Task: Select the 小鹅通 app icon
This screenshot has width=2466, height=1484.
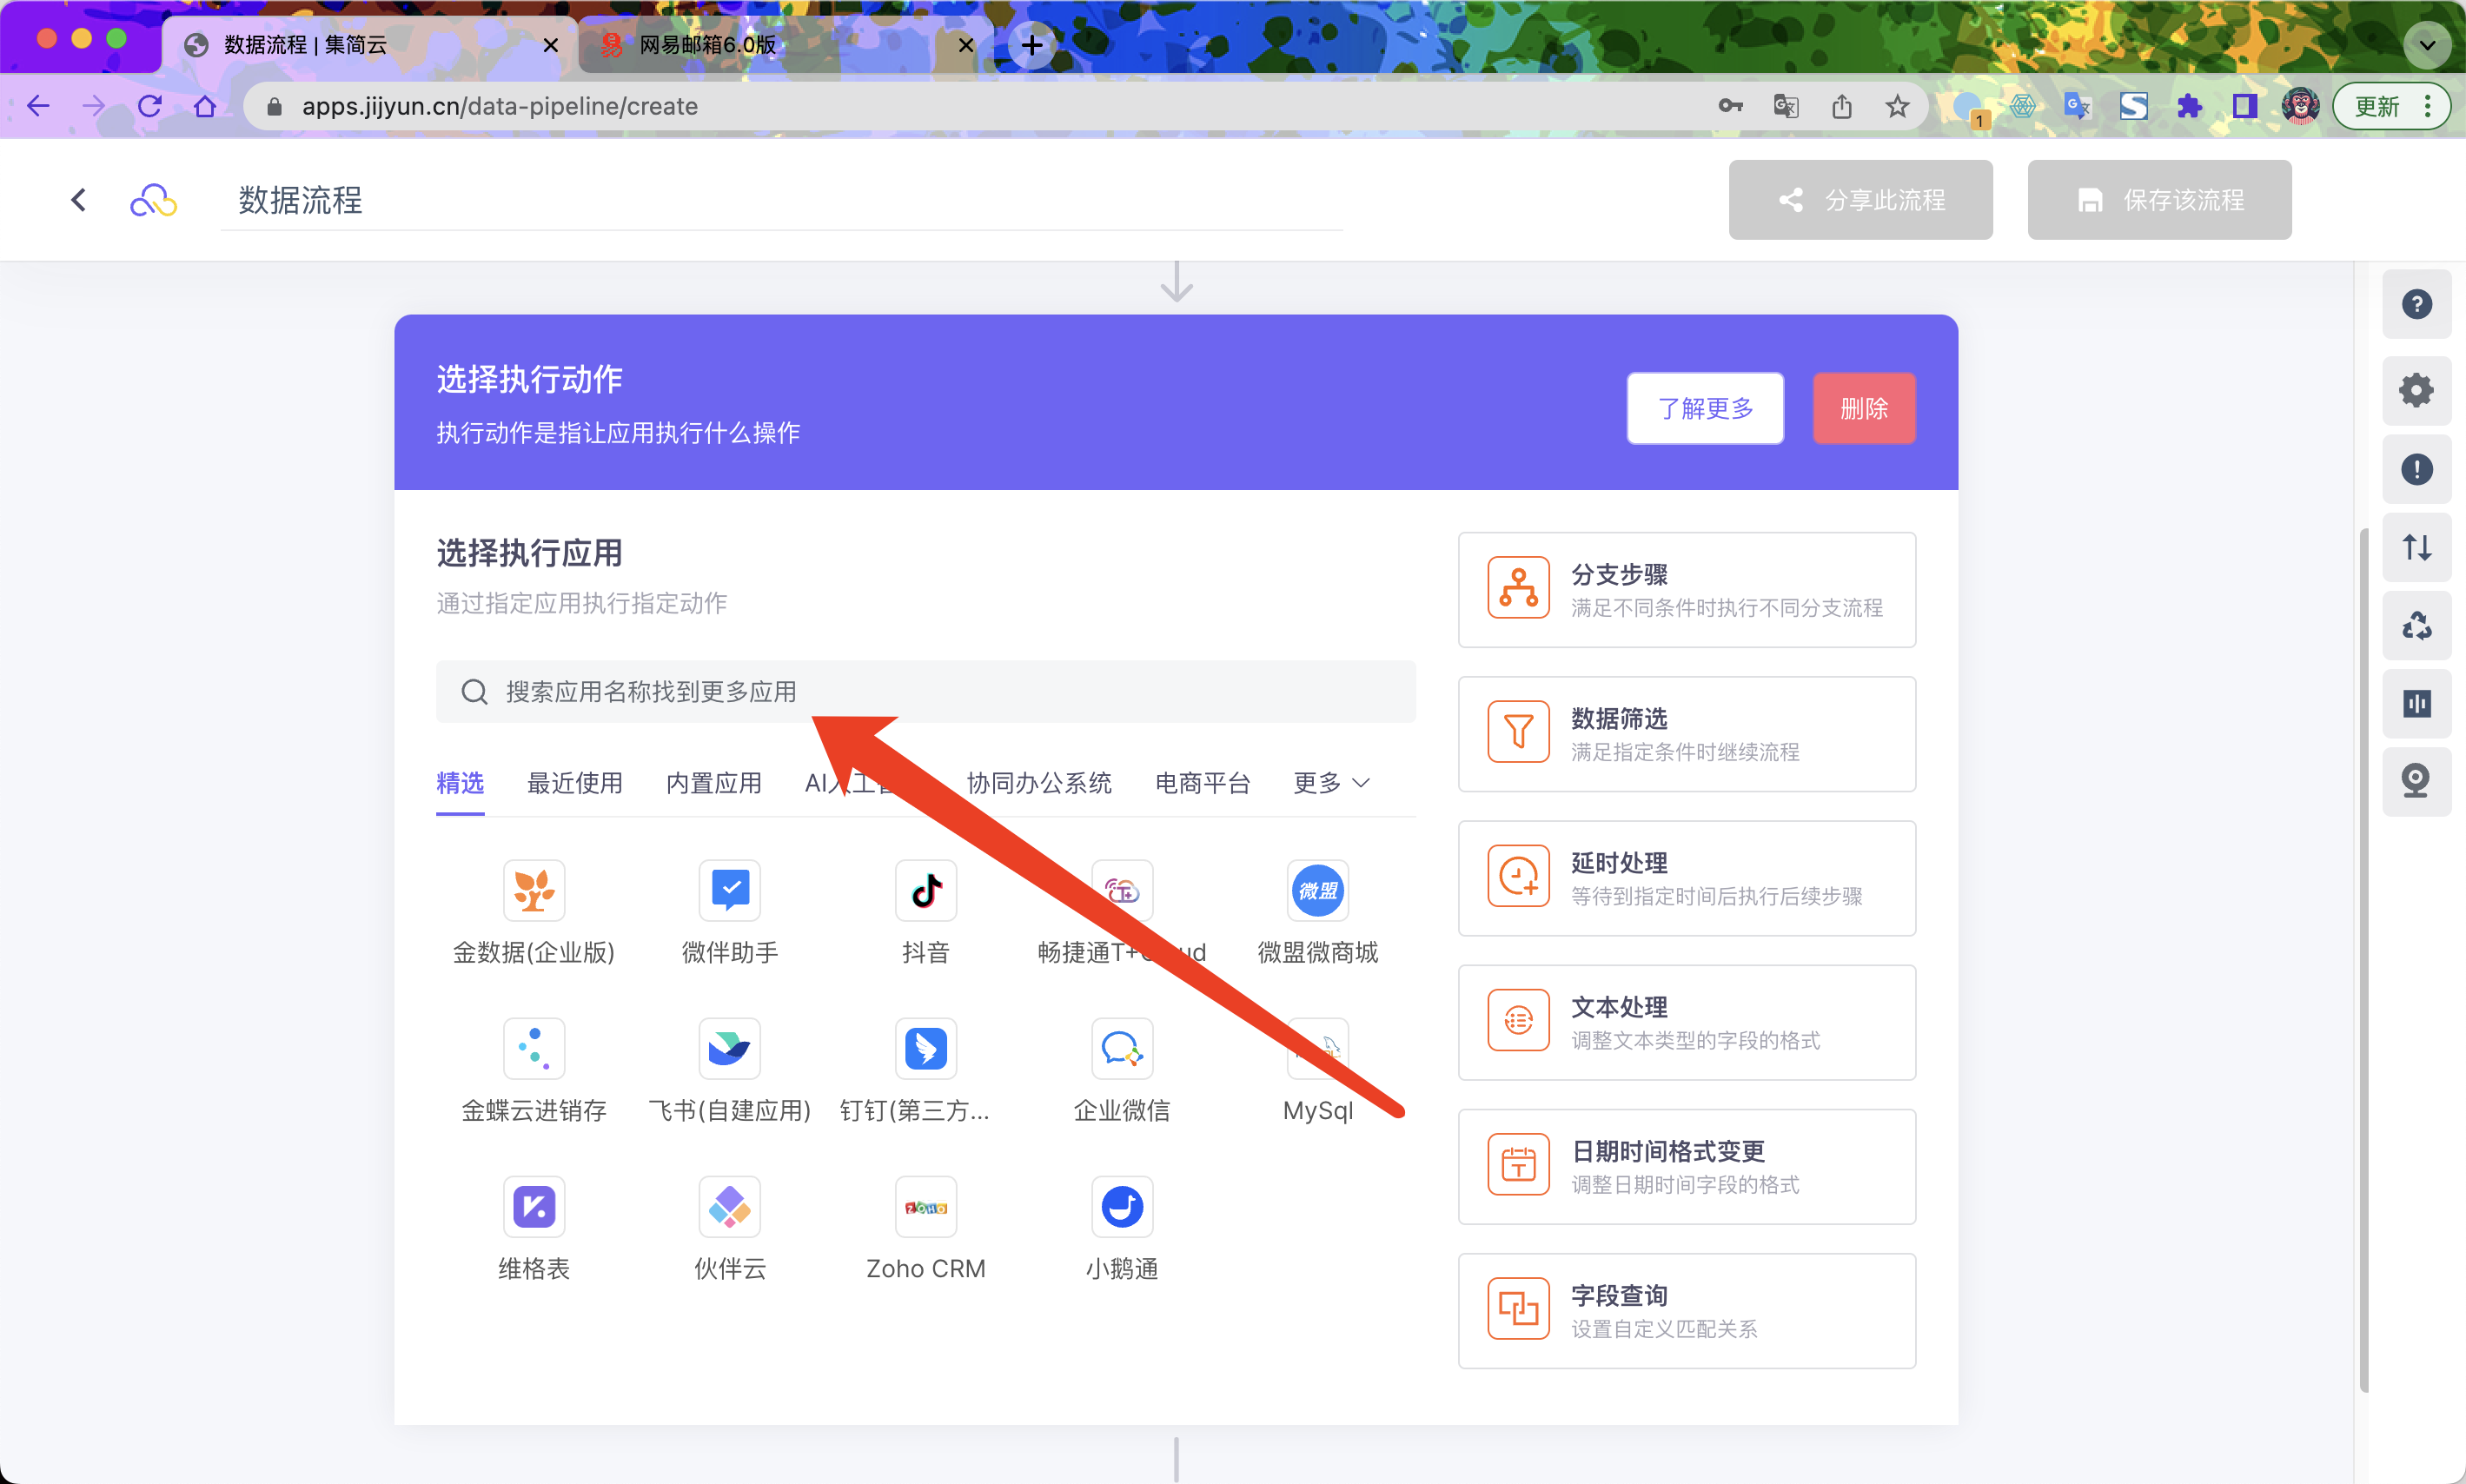Action: coord(1121,1206)
